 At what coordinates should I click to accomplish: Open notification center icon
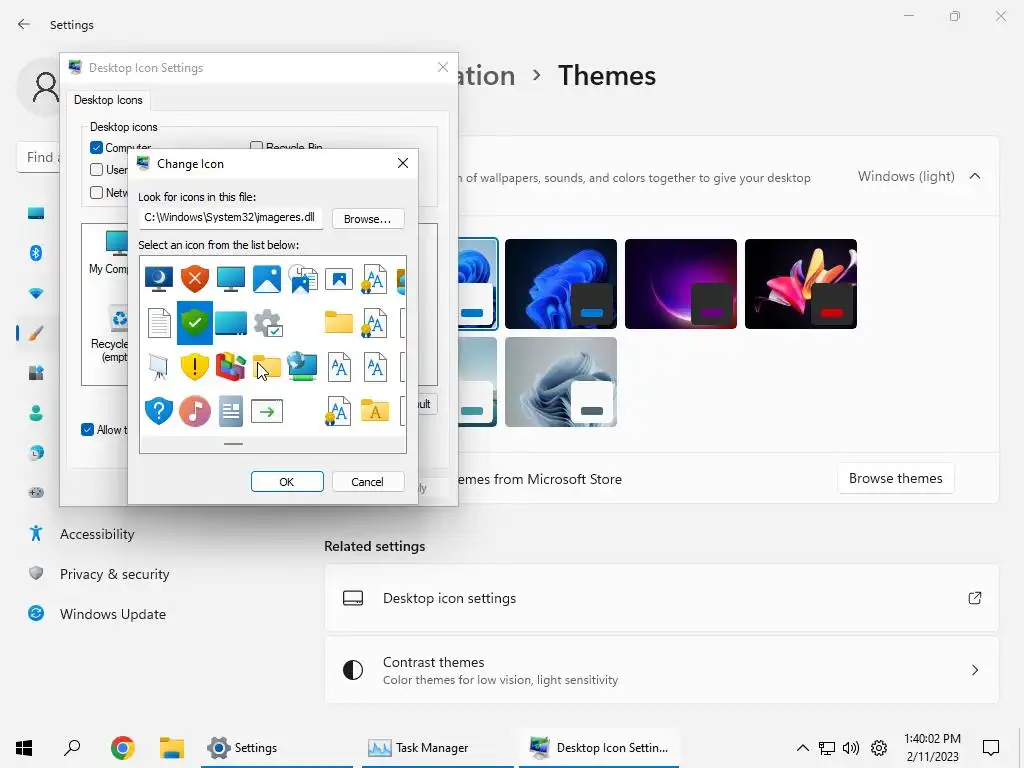click(x=991, y=748)
